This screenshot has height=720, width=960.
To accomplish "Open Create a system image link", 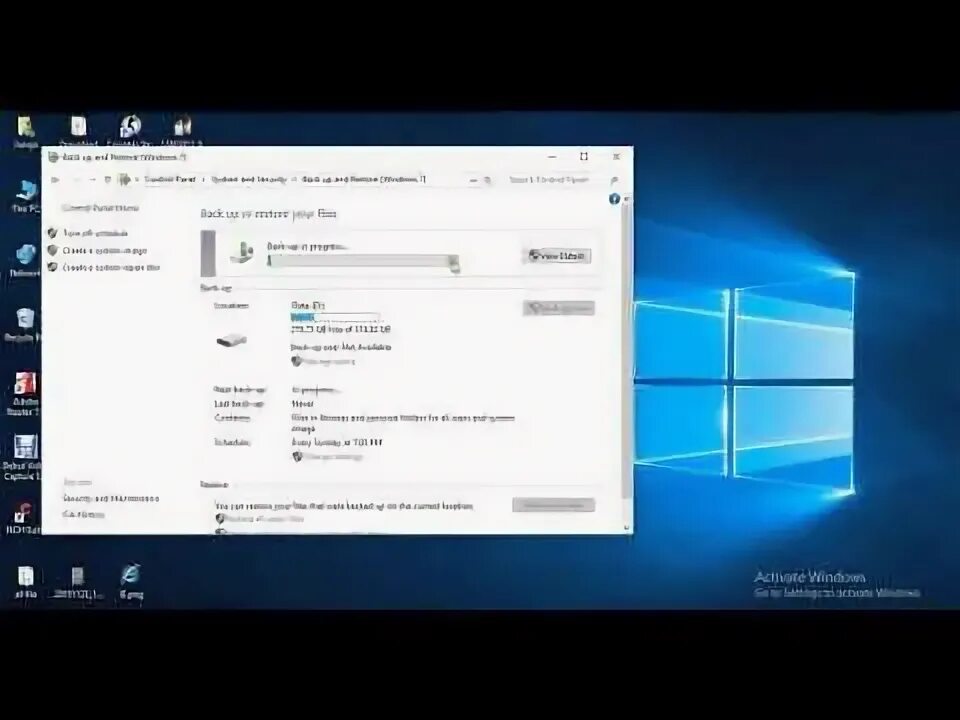I will pos(105,250).
